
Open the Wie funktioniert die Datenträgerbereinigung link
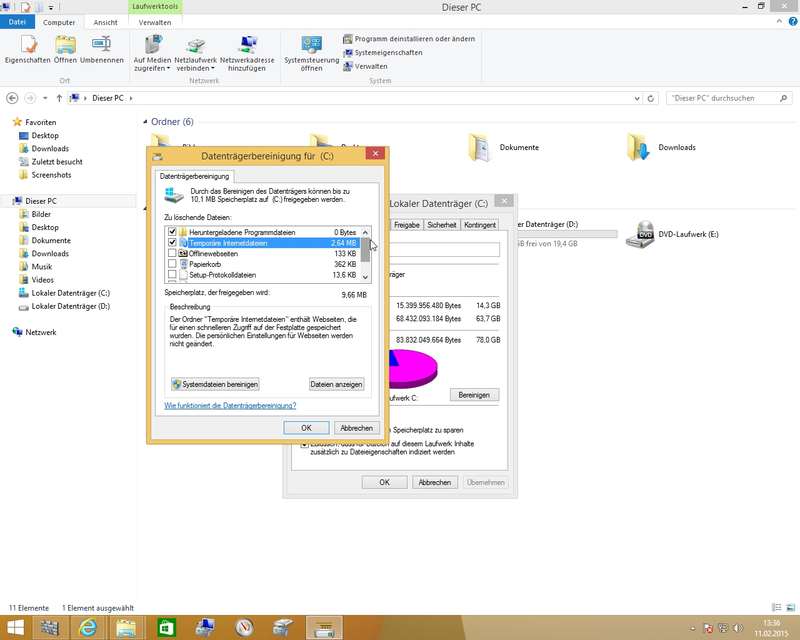230,405
